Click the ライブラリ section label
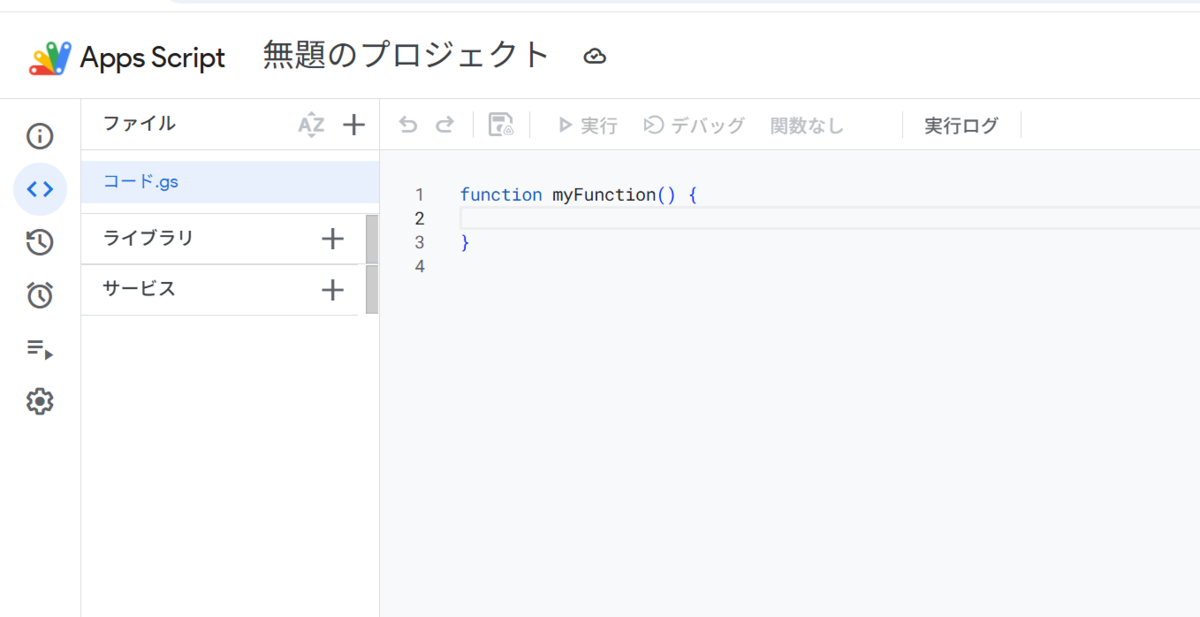1200x617 pixels. click(148, 238)
